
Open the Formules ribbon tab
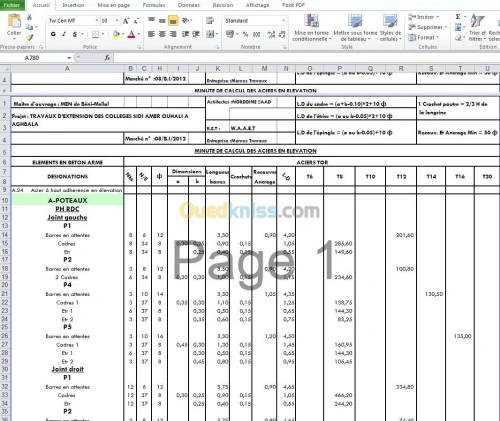(154, 5)
